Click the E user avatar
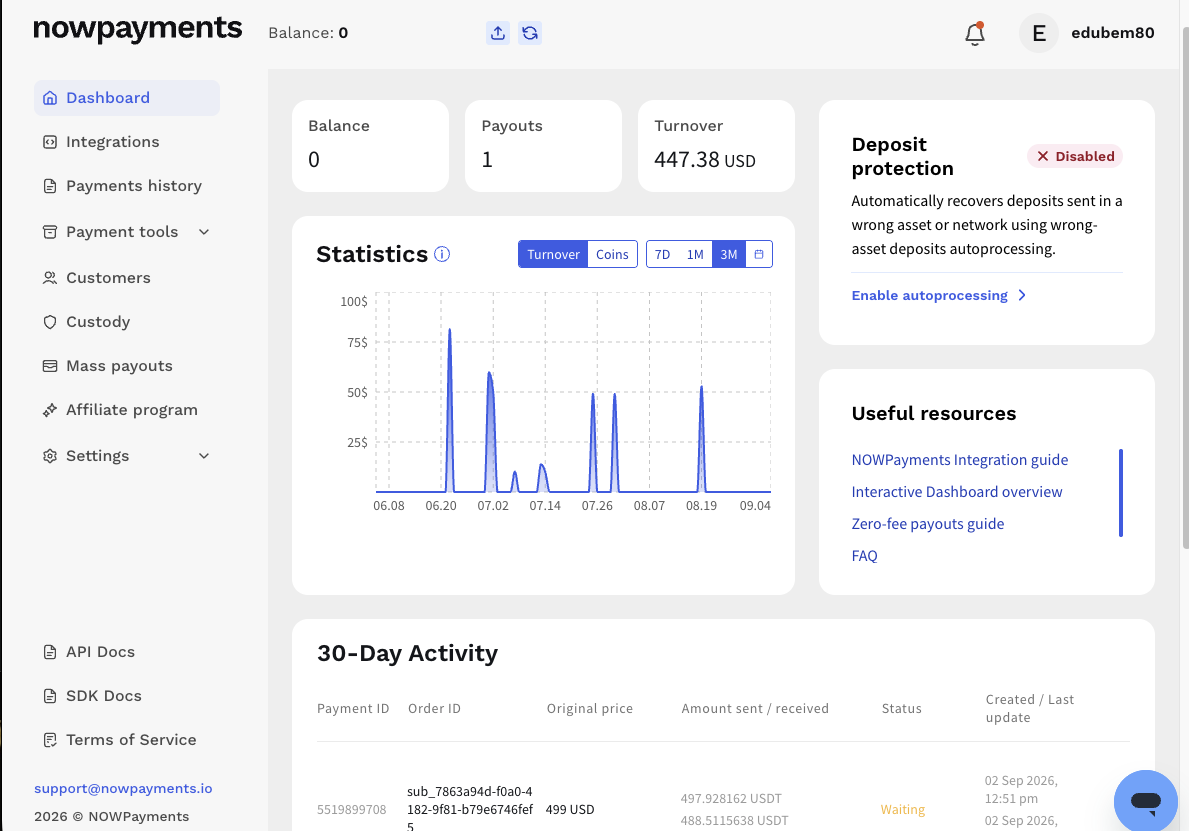 coord(1039,33)
